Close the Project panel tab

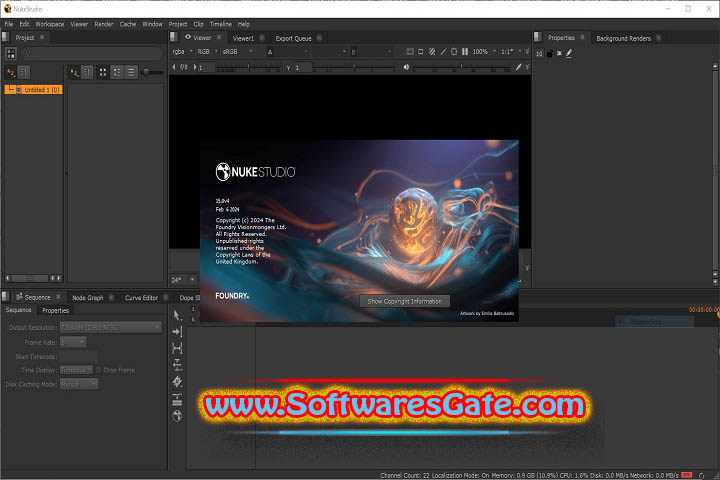pyautogui.click(x=42, y=37)
